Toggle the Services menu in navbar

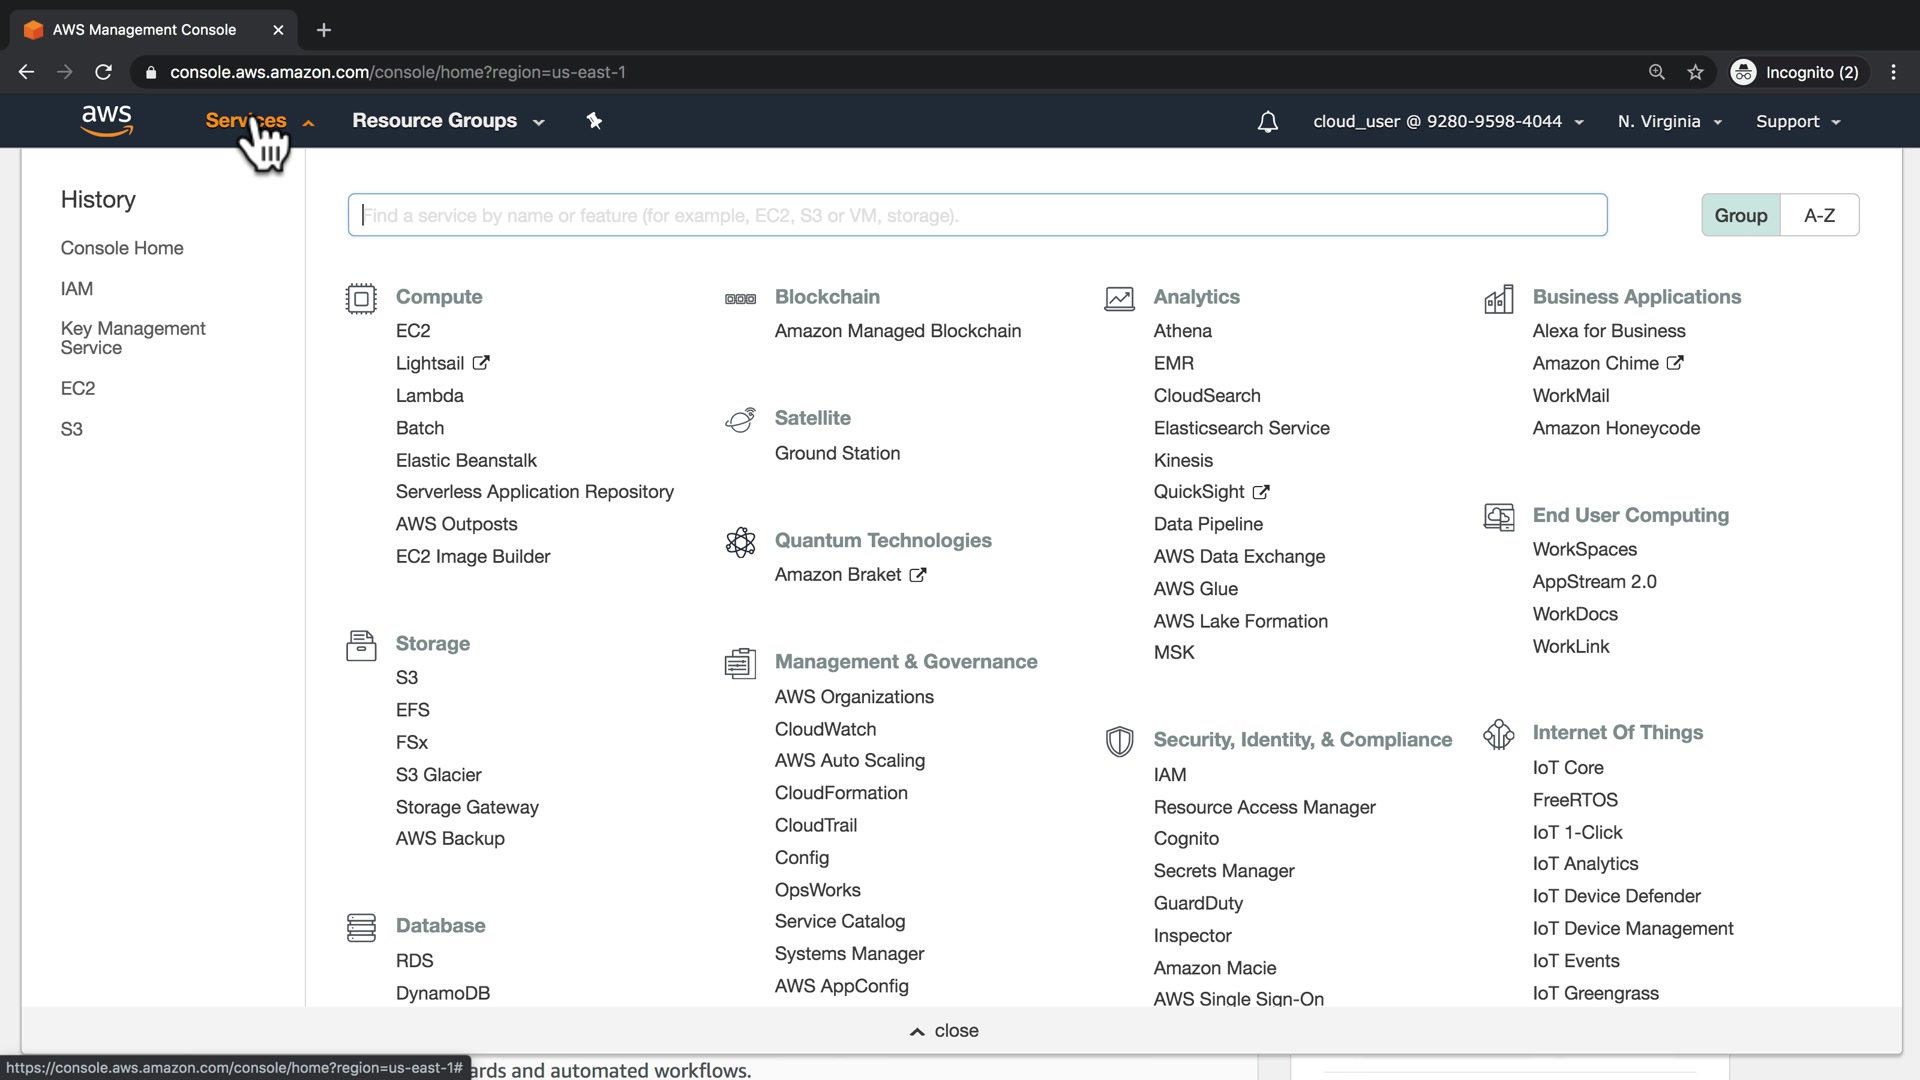point(258,121)
